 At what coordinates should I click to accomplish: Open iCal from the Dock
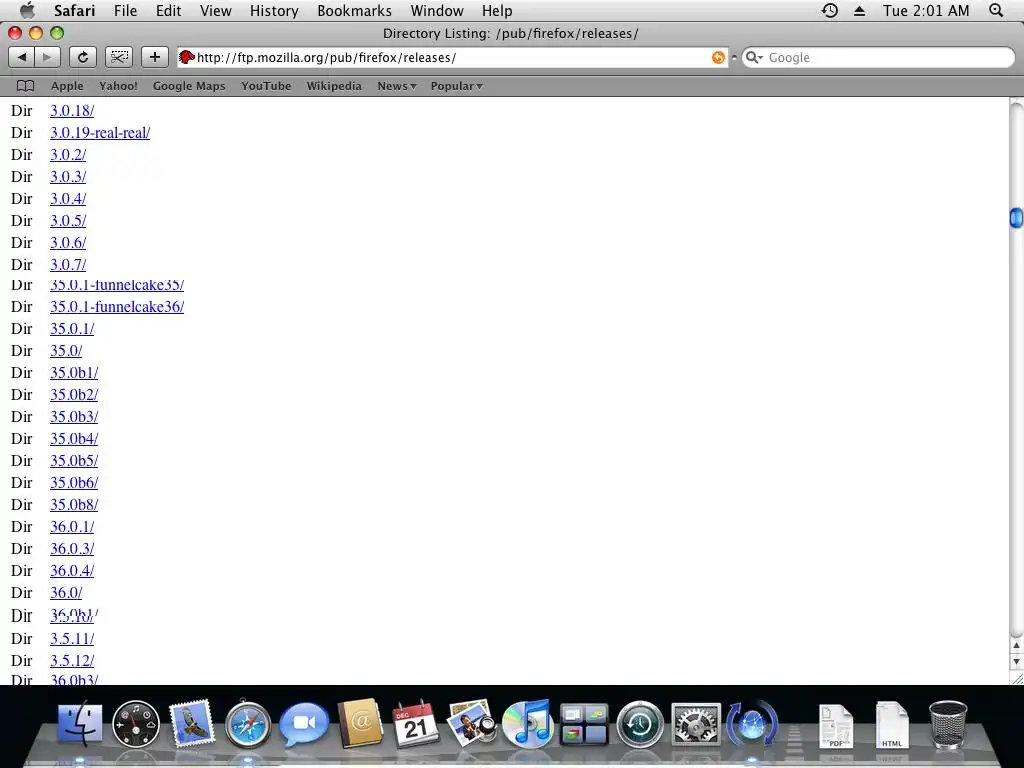[x=416, y=724]
